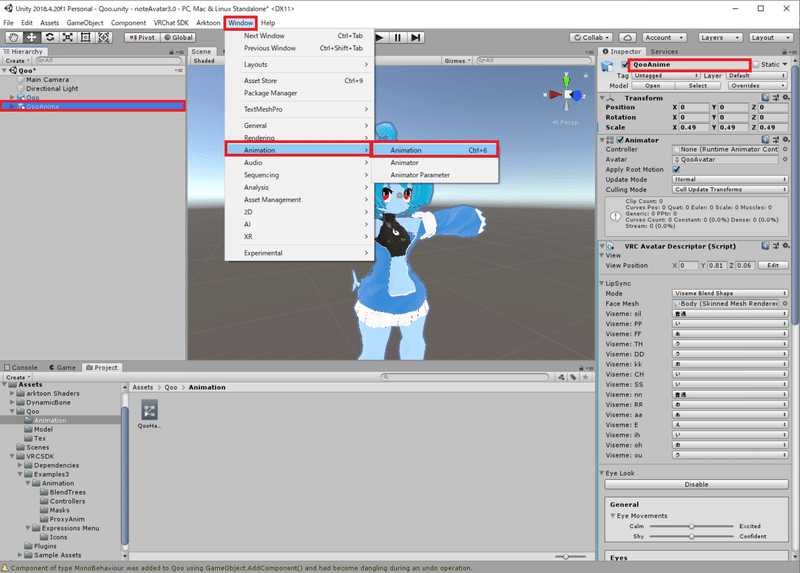
Task: Open the Layout toolbar dropdown
Action: tap(769, 37)
